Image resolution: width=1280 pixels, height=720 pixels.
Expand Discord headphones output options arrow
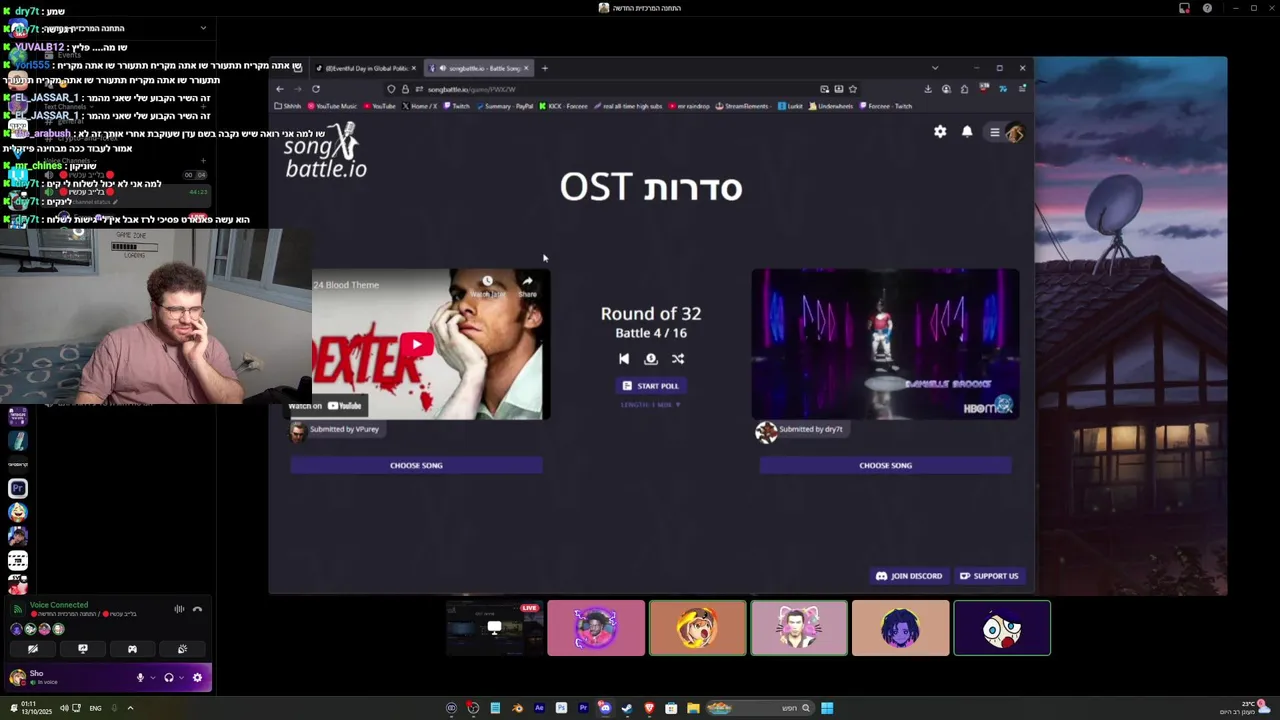(181, 678)
